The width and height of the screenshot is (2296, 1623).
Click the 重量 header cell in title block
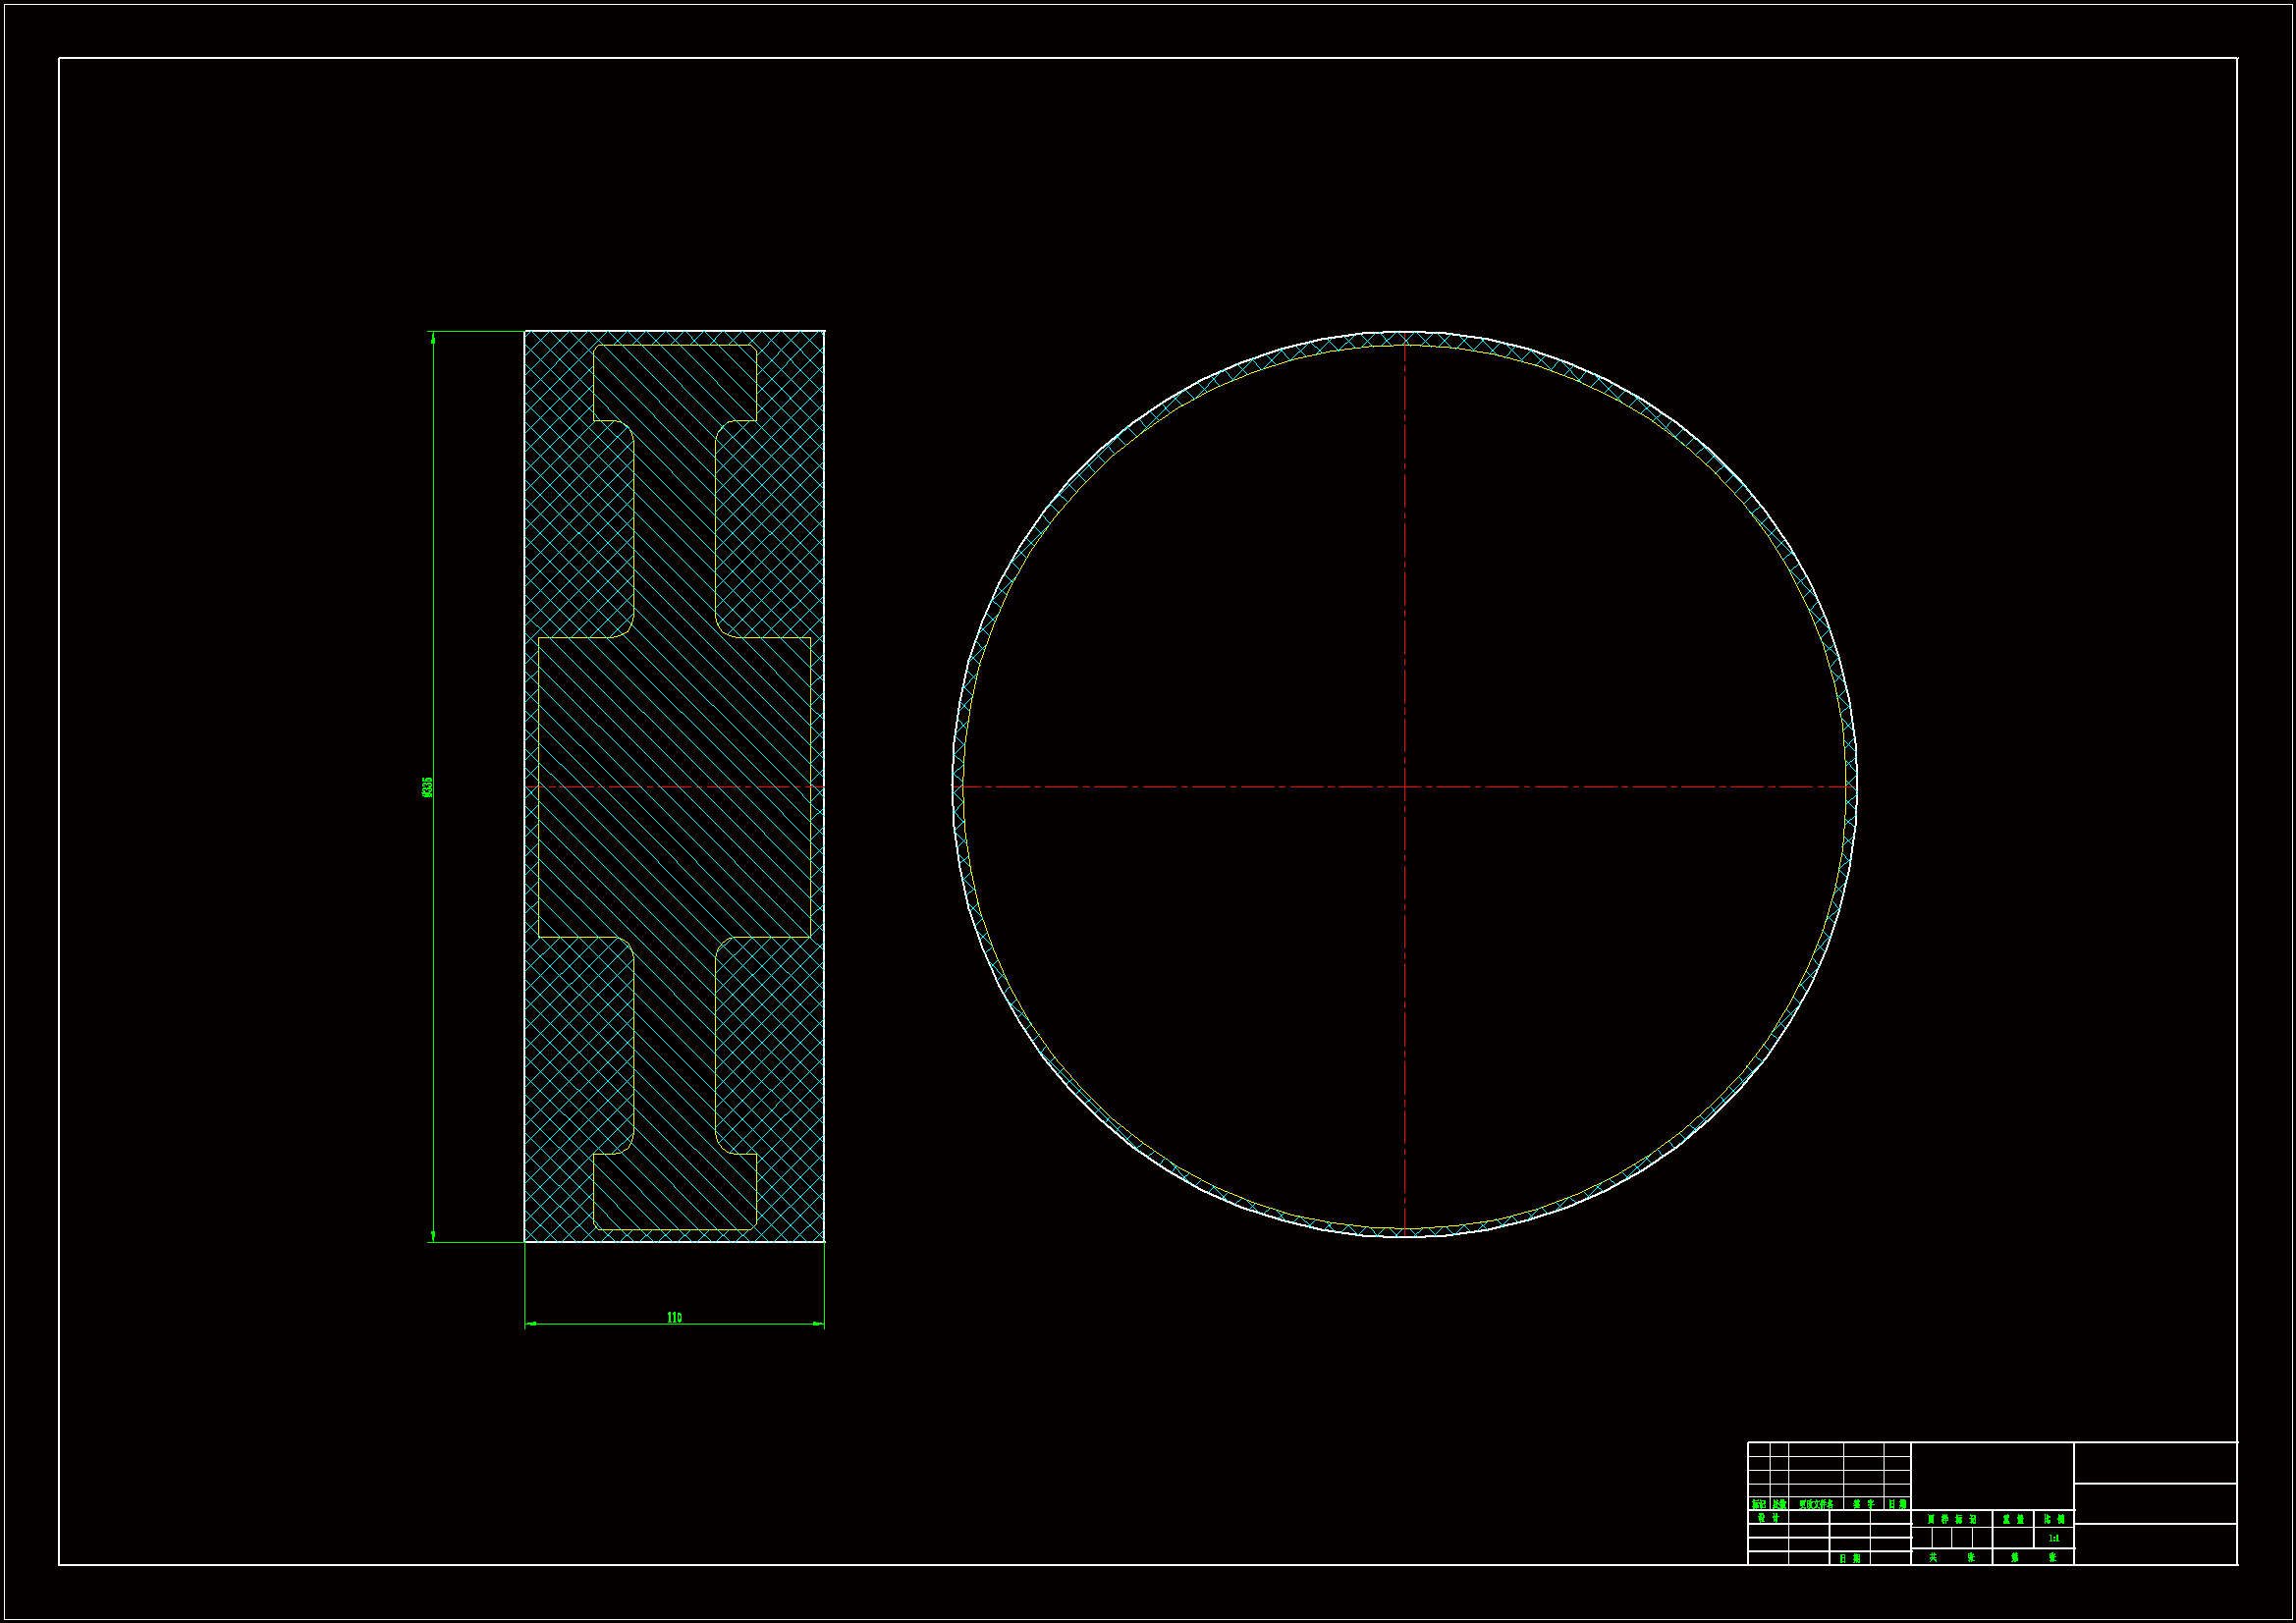click(x=2014, y=1520)
